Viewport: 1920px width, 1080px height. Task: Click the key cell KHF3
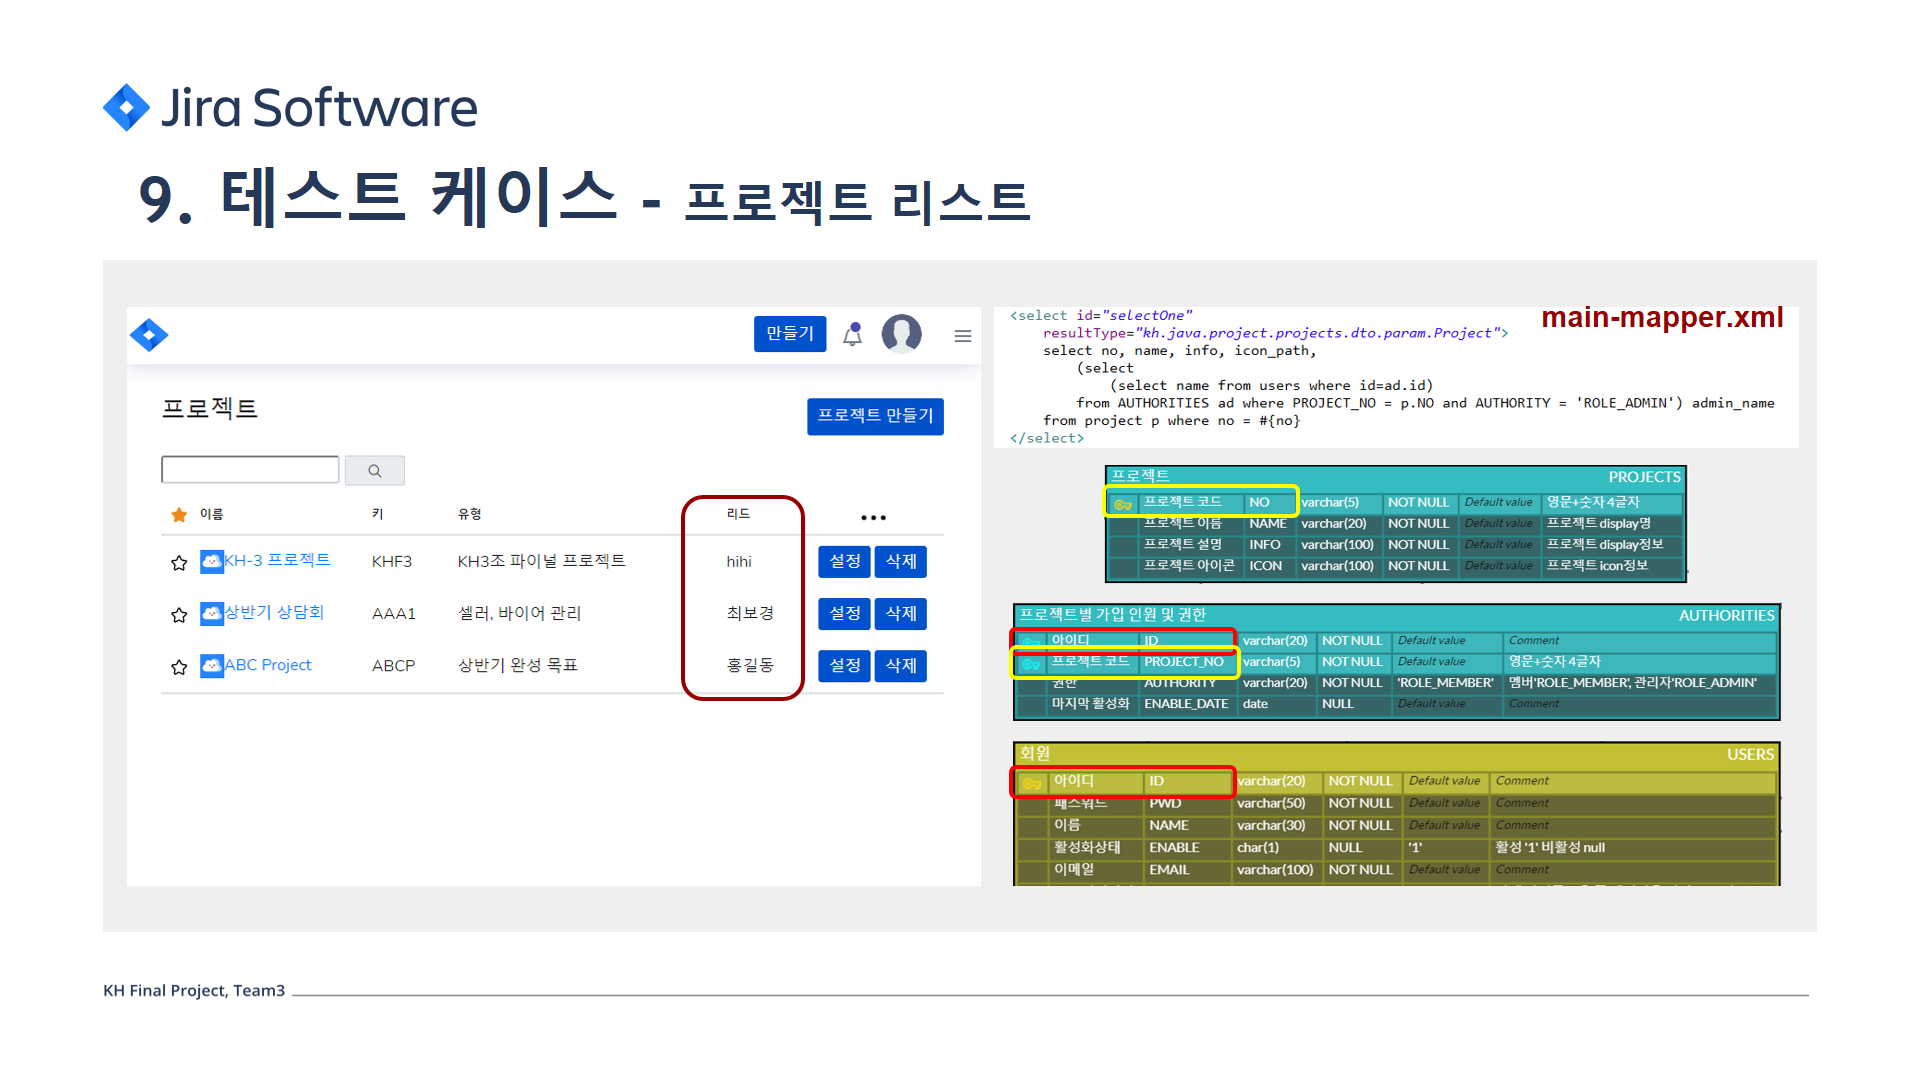[392, 562]
